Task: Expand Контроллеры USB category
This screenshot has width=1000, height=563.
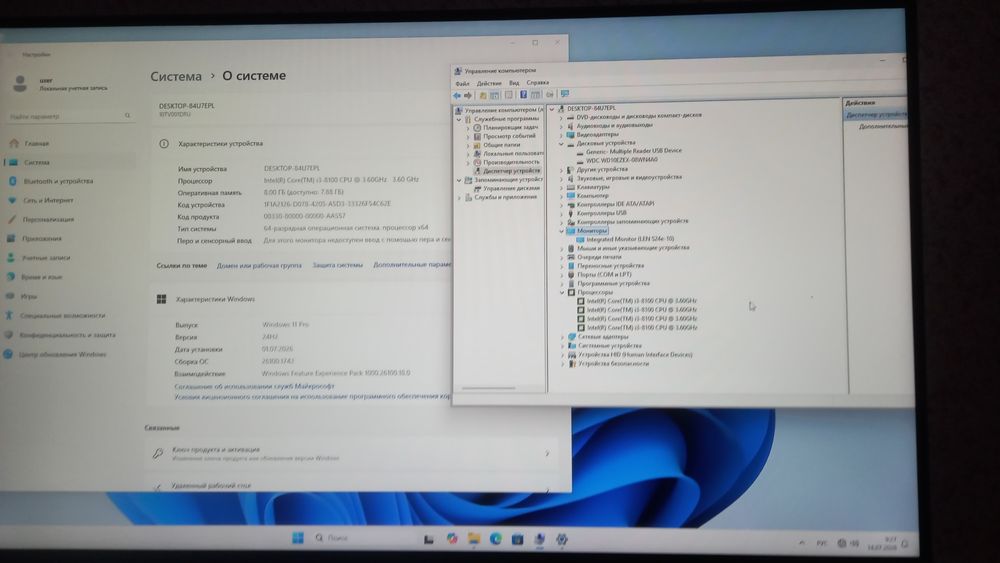Action: [562, 213]
